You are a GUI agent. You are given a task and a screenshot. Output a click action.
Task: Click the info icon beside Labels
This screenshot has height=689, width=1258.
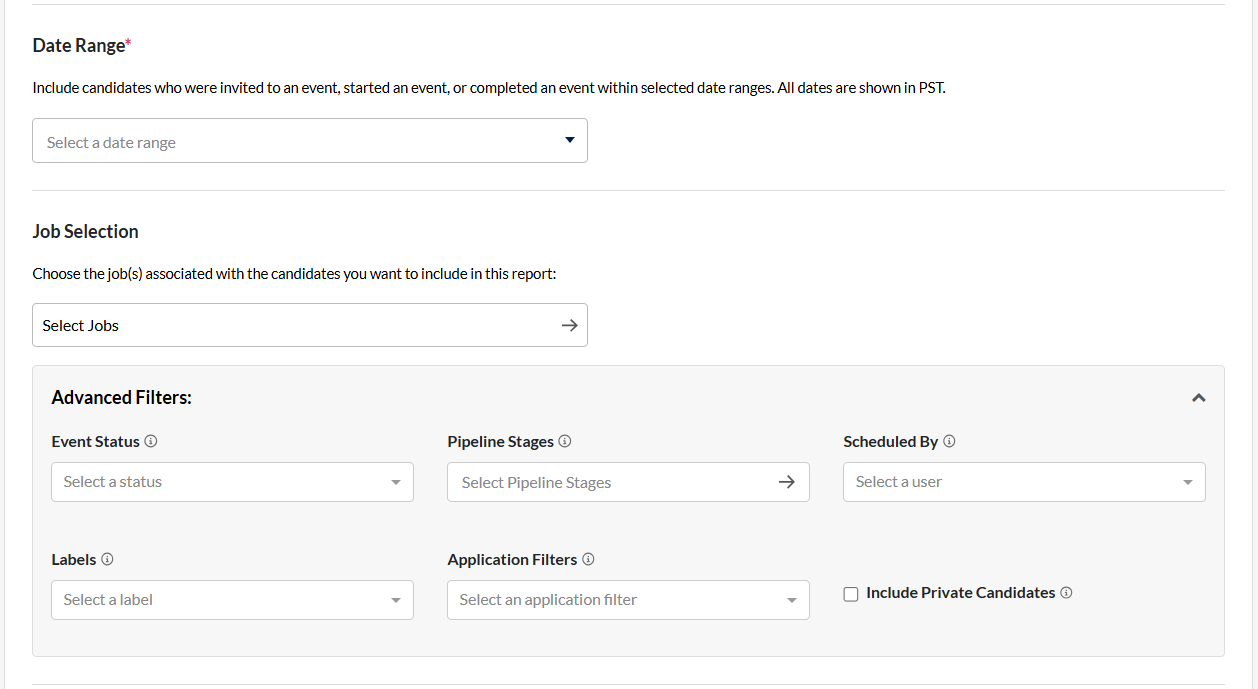tap(107, 559)
